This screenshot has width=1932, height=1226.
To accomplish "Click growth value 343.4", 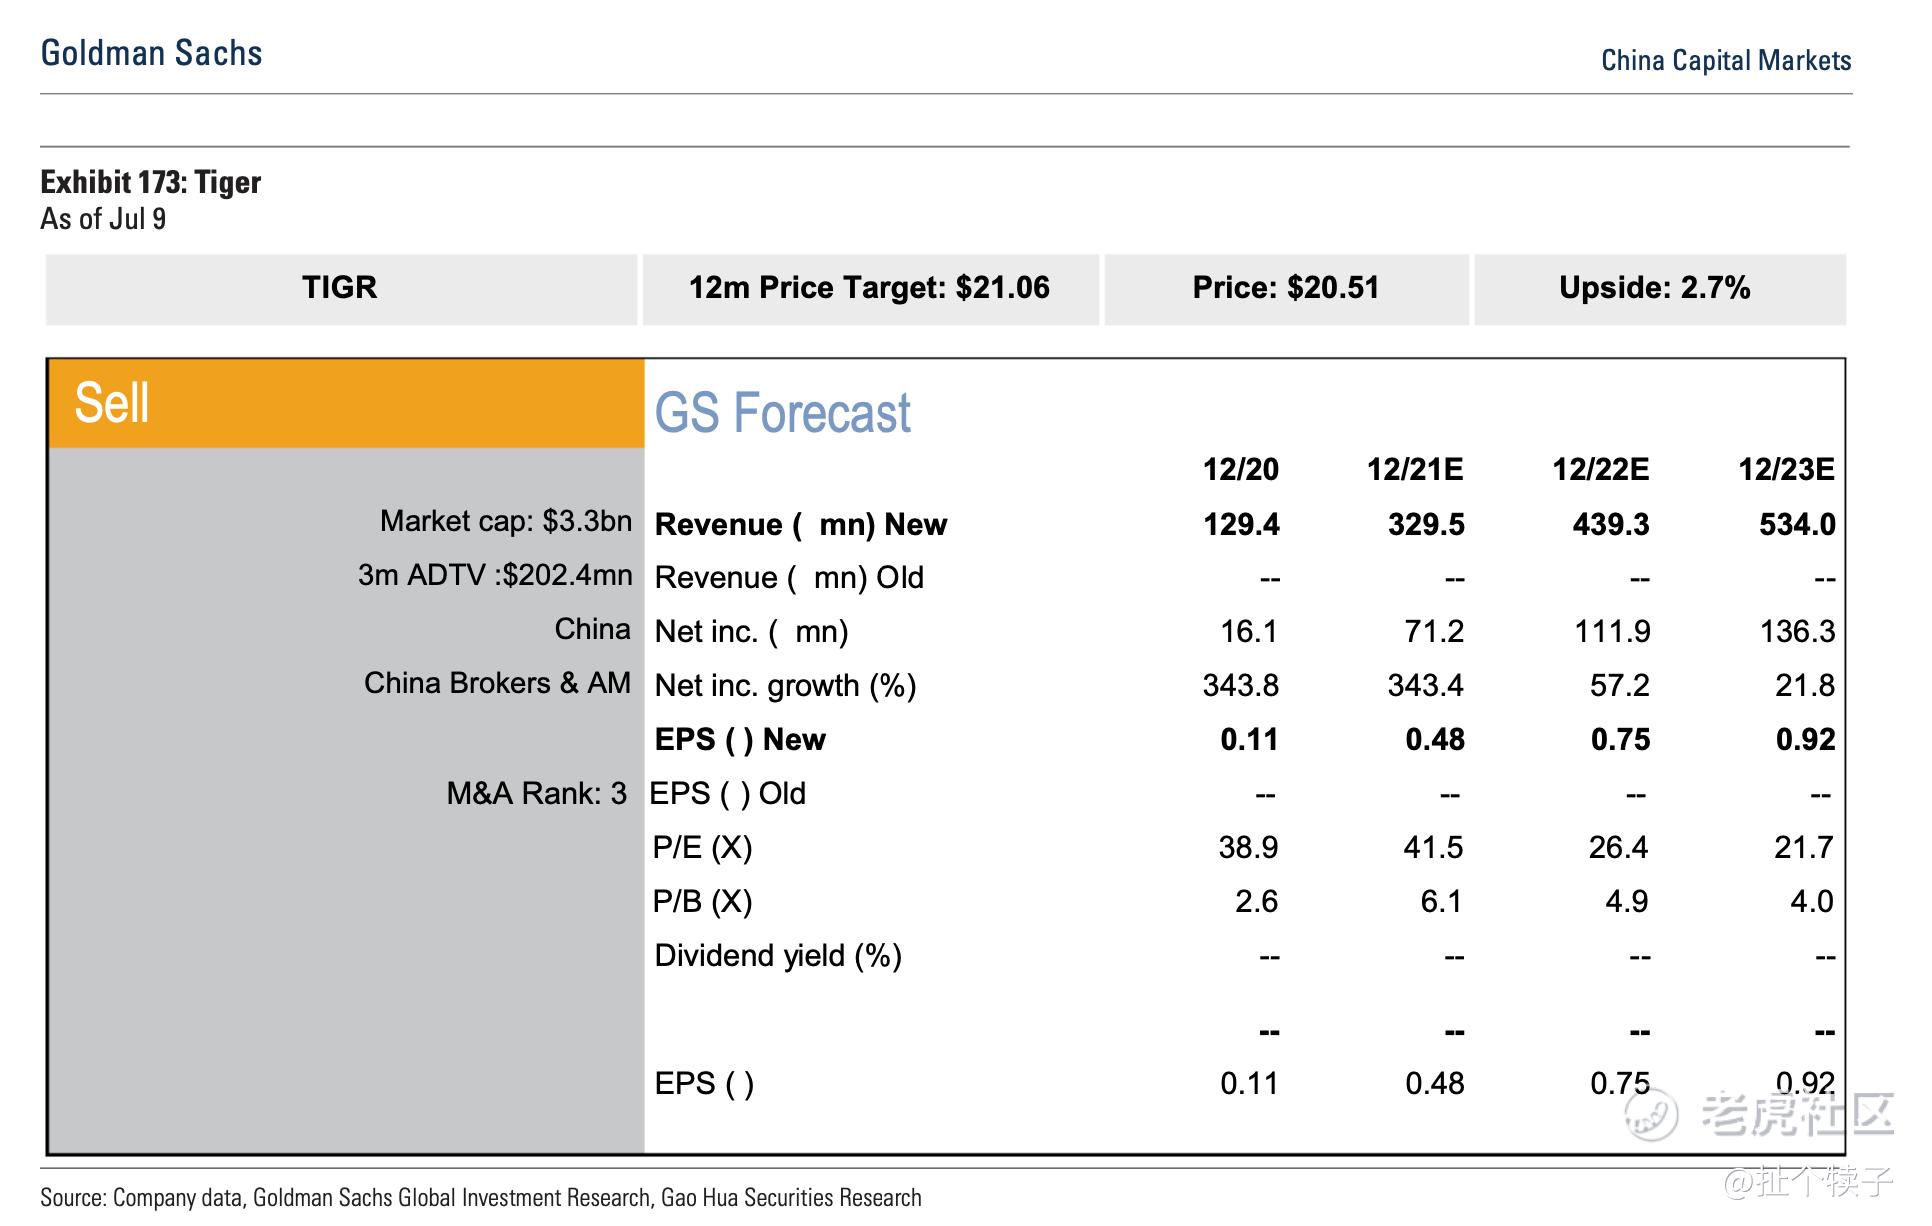I will tap(1425, 686).
